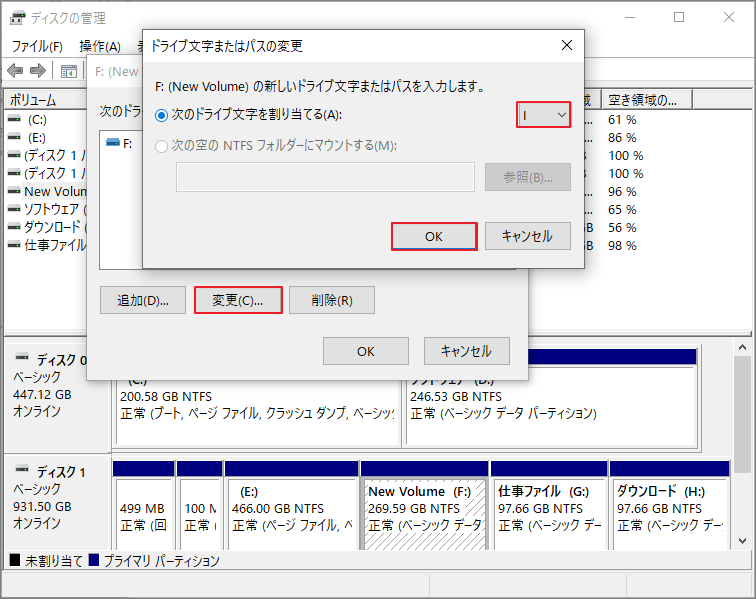Confirm the new drive letter with OK
Image resolution: width=756 pixels, height=599 pixels.
pyautogui.click(x=434, y=236)
